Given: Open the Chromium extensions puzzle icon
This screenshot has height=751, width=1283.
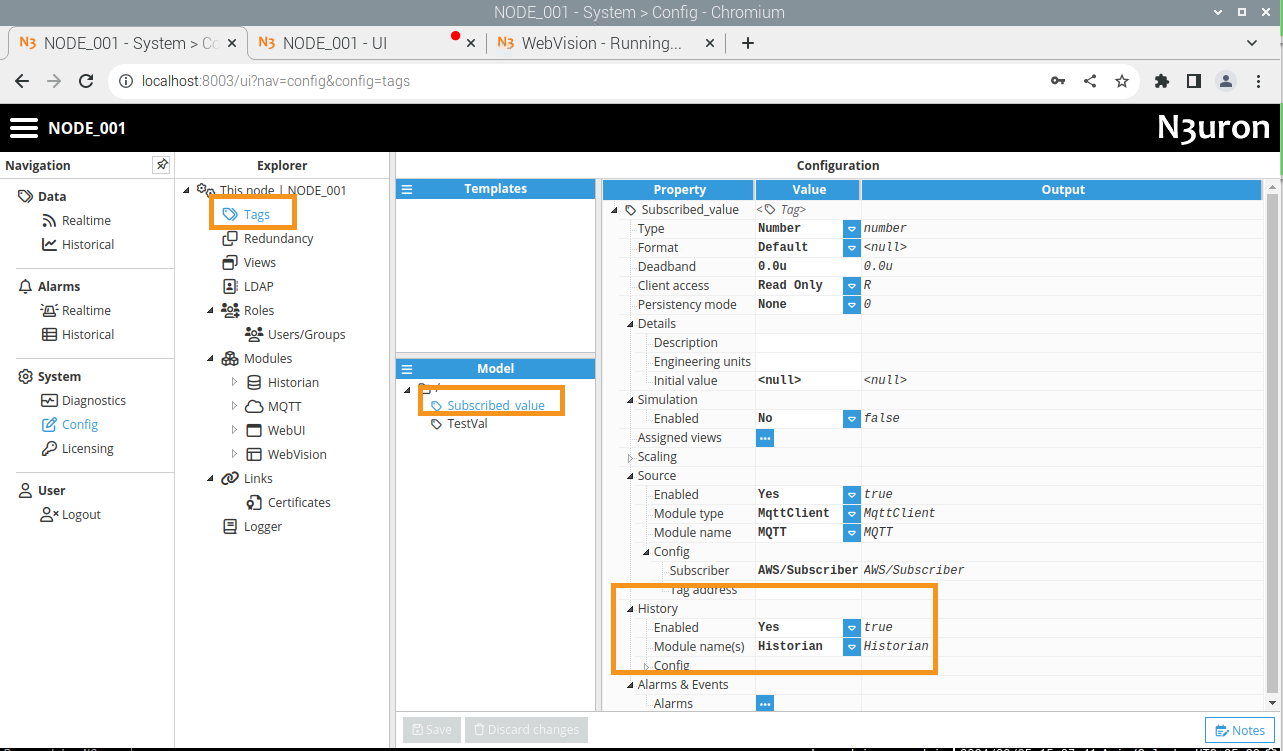Looking at the screenshot, I should coord(1162,81).
